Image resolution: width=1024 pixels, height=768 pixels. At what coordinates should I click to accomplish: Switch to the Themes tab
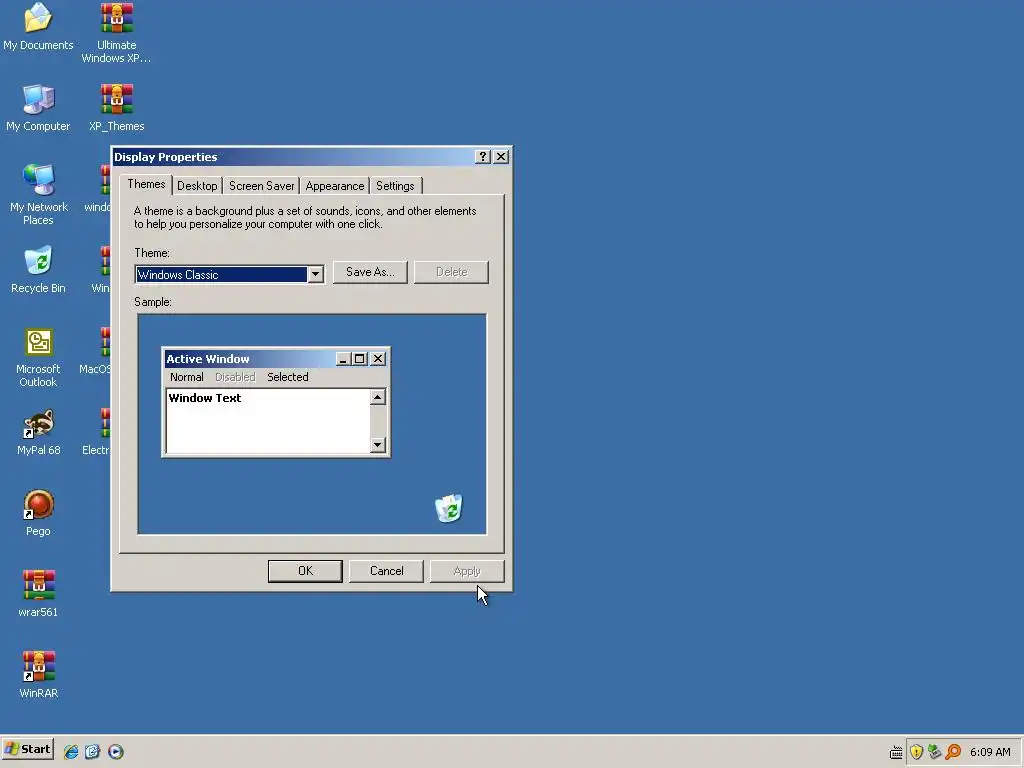pyautogui.click(x=146, y=184)
